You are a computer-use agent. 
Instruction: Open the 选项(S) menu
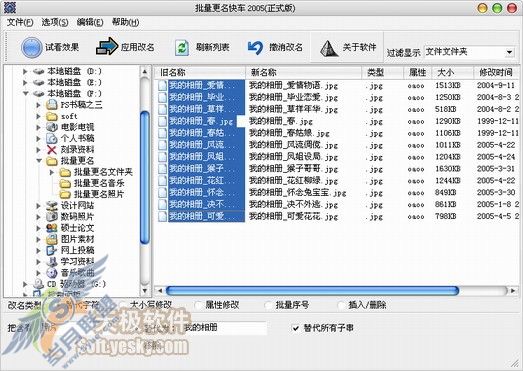click(55, 22)
